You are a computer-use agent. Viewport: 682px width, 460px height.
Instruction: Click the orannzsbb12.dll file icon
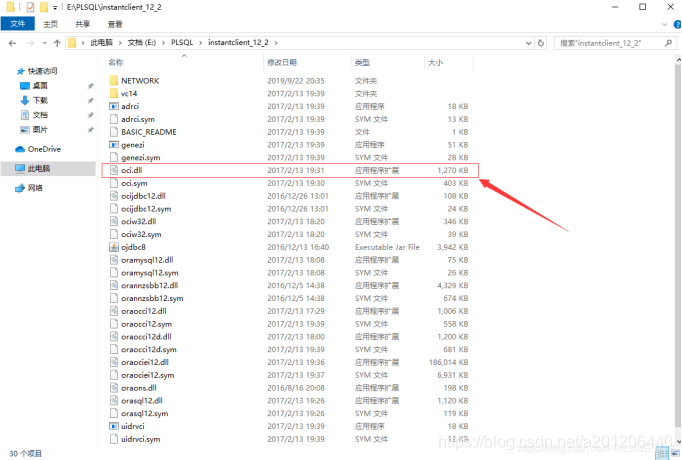click(114, 285)
